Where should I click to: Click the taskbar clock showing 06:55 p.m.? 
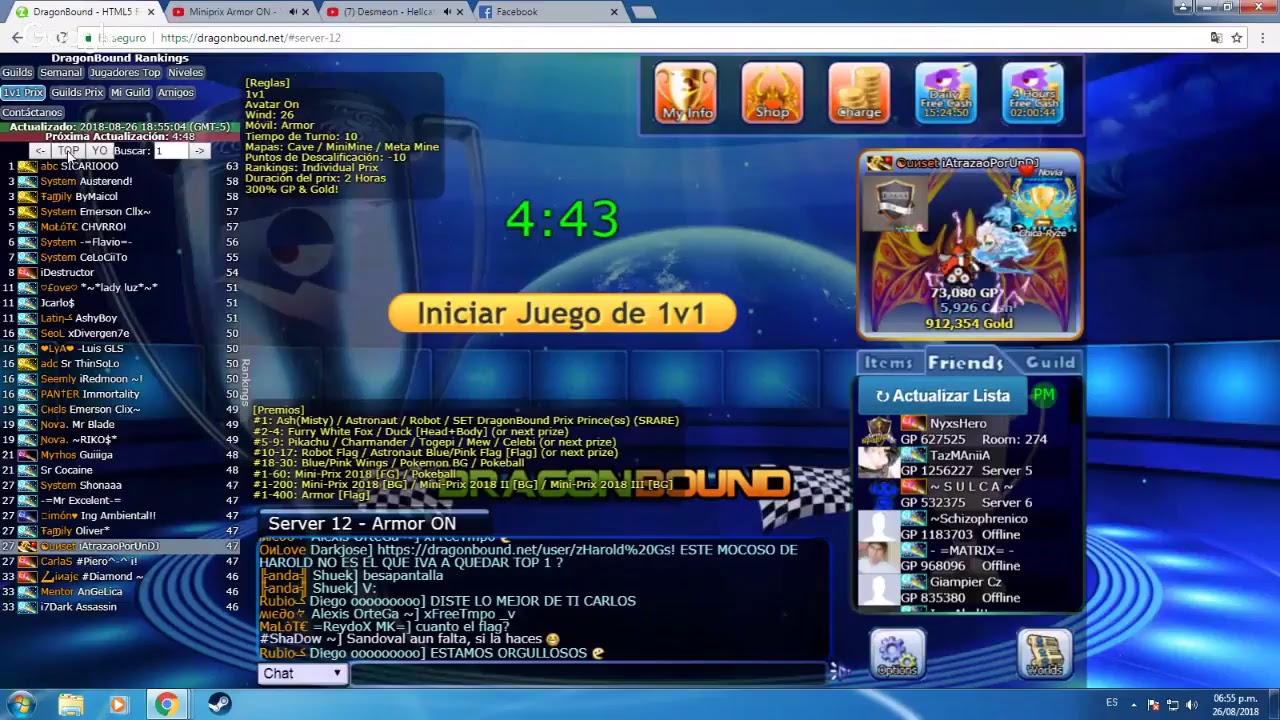click(1235, 704)
